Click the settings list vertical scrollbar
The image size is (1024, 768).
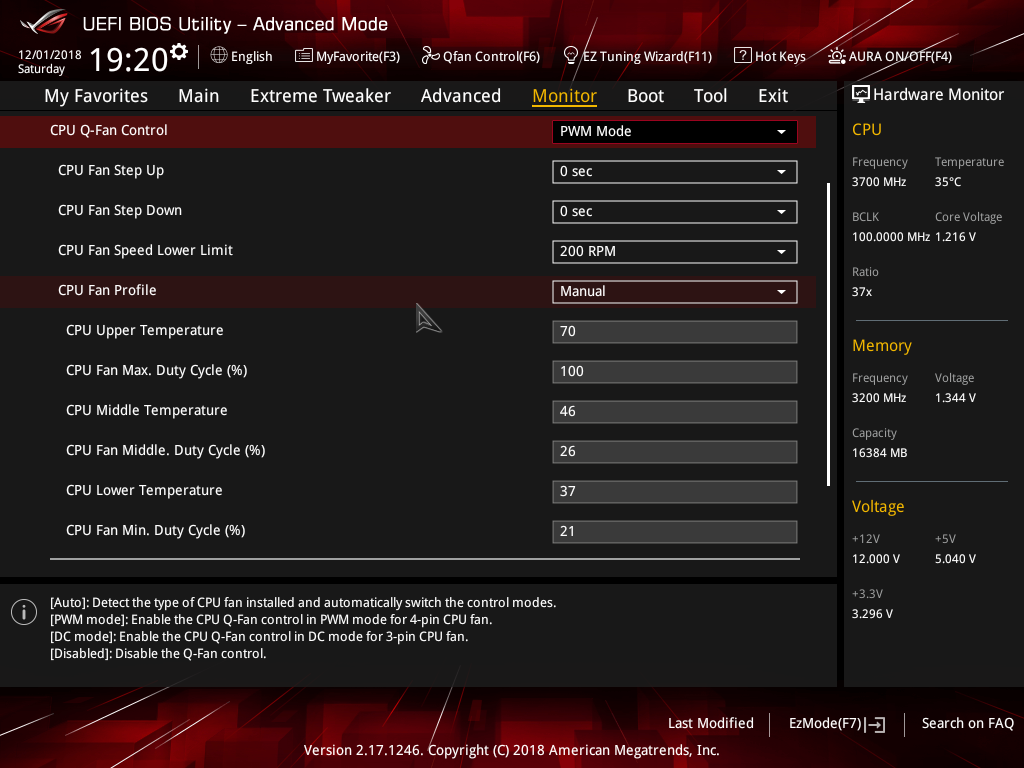[828, 334]
